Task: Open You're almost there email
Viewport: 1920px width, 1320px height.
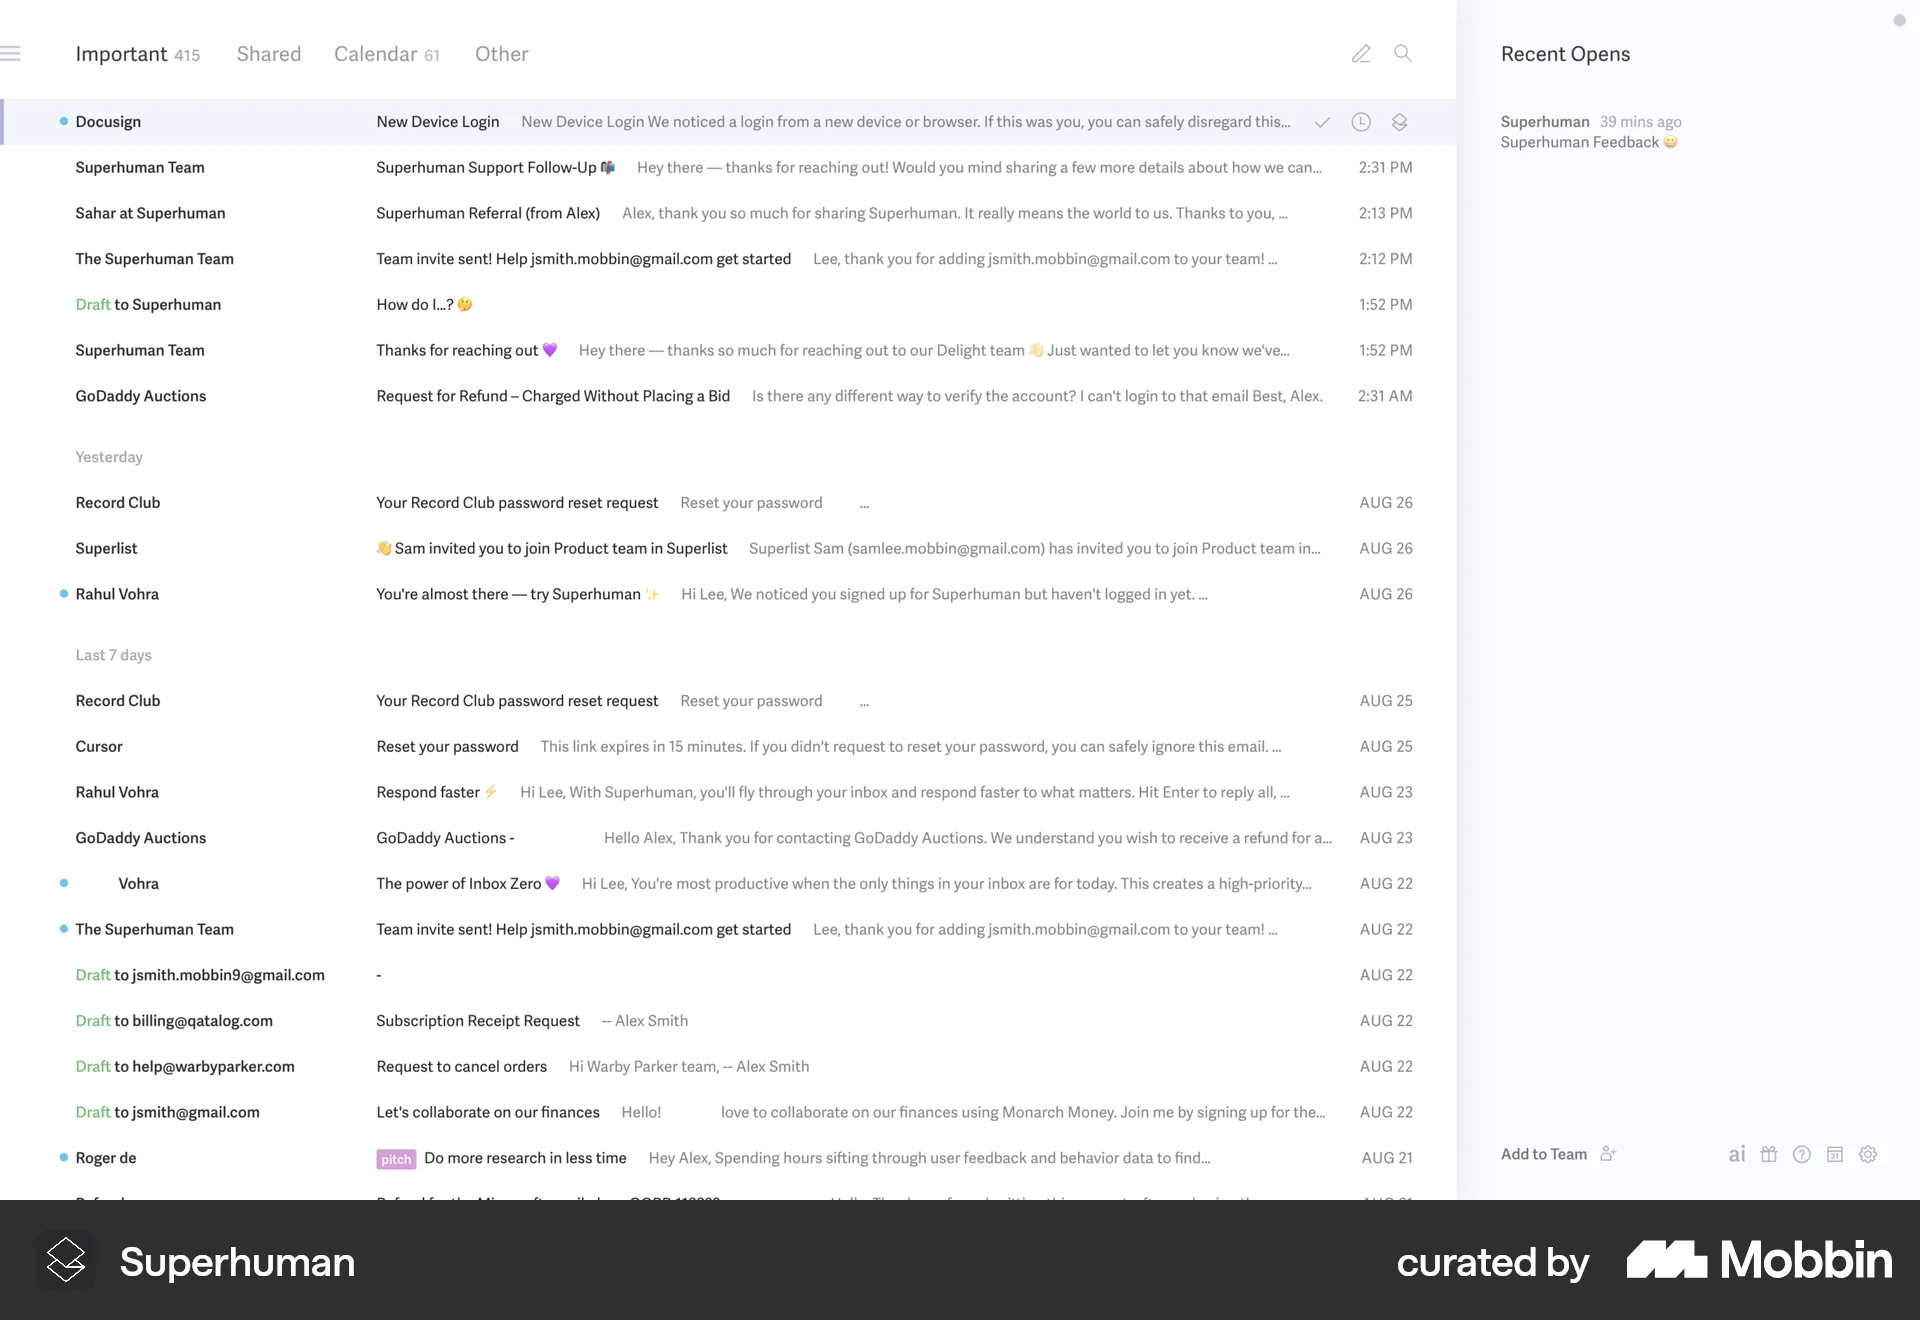Action: coord(730,594)
